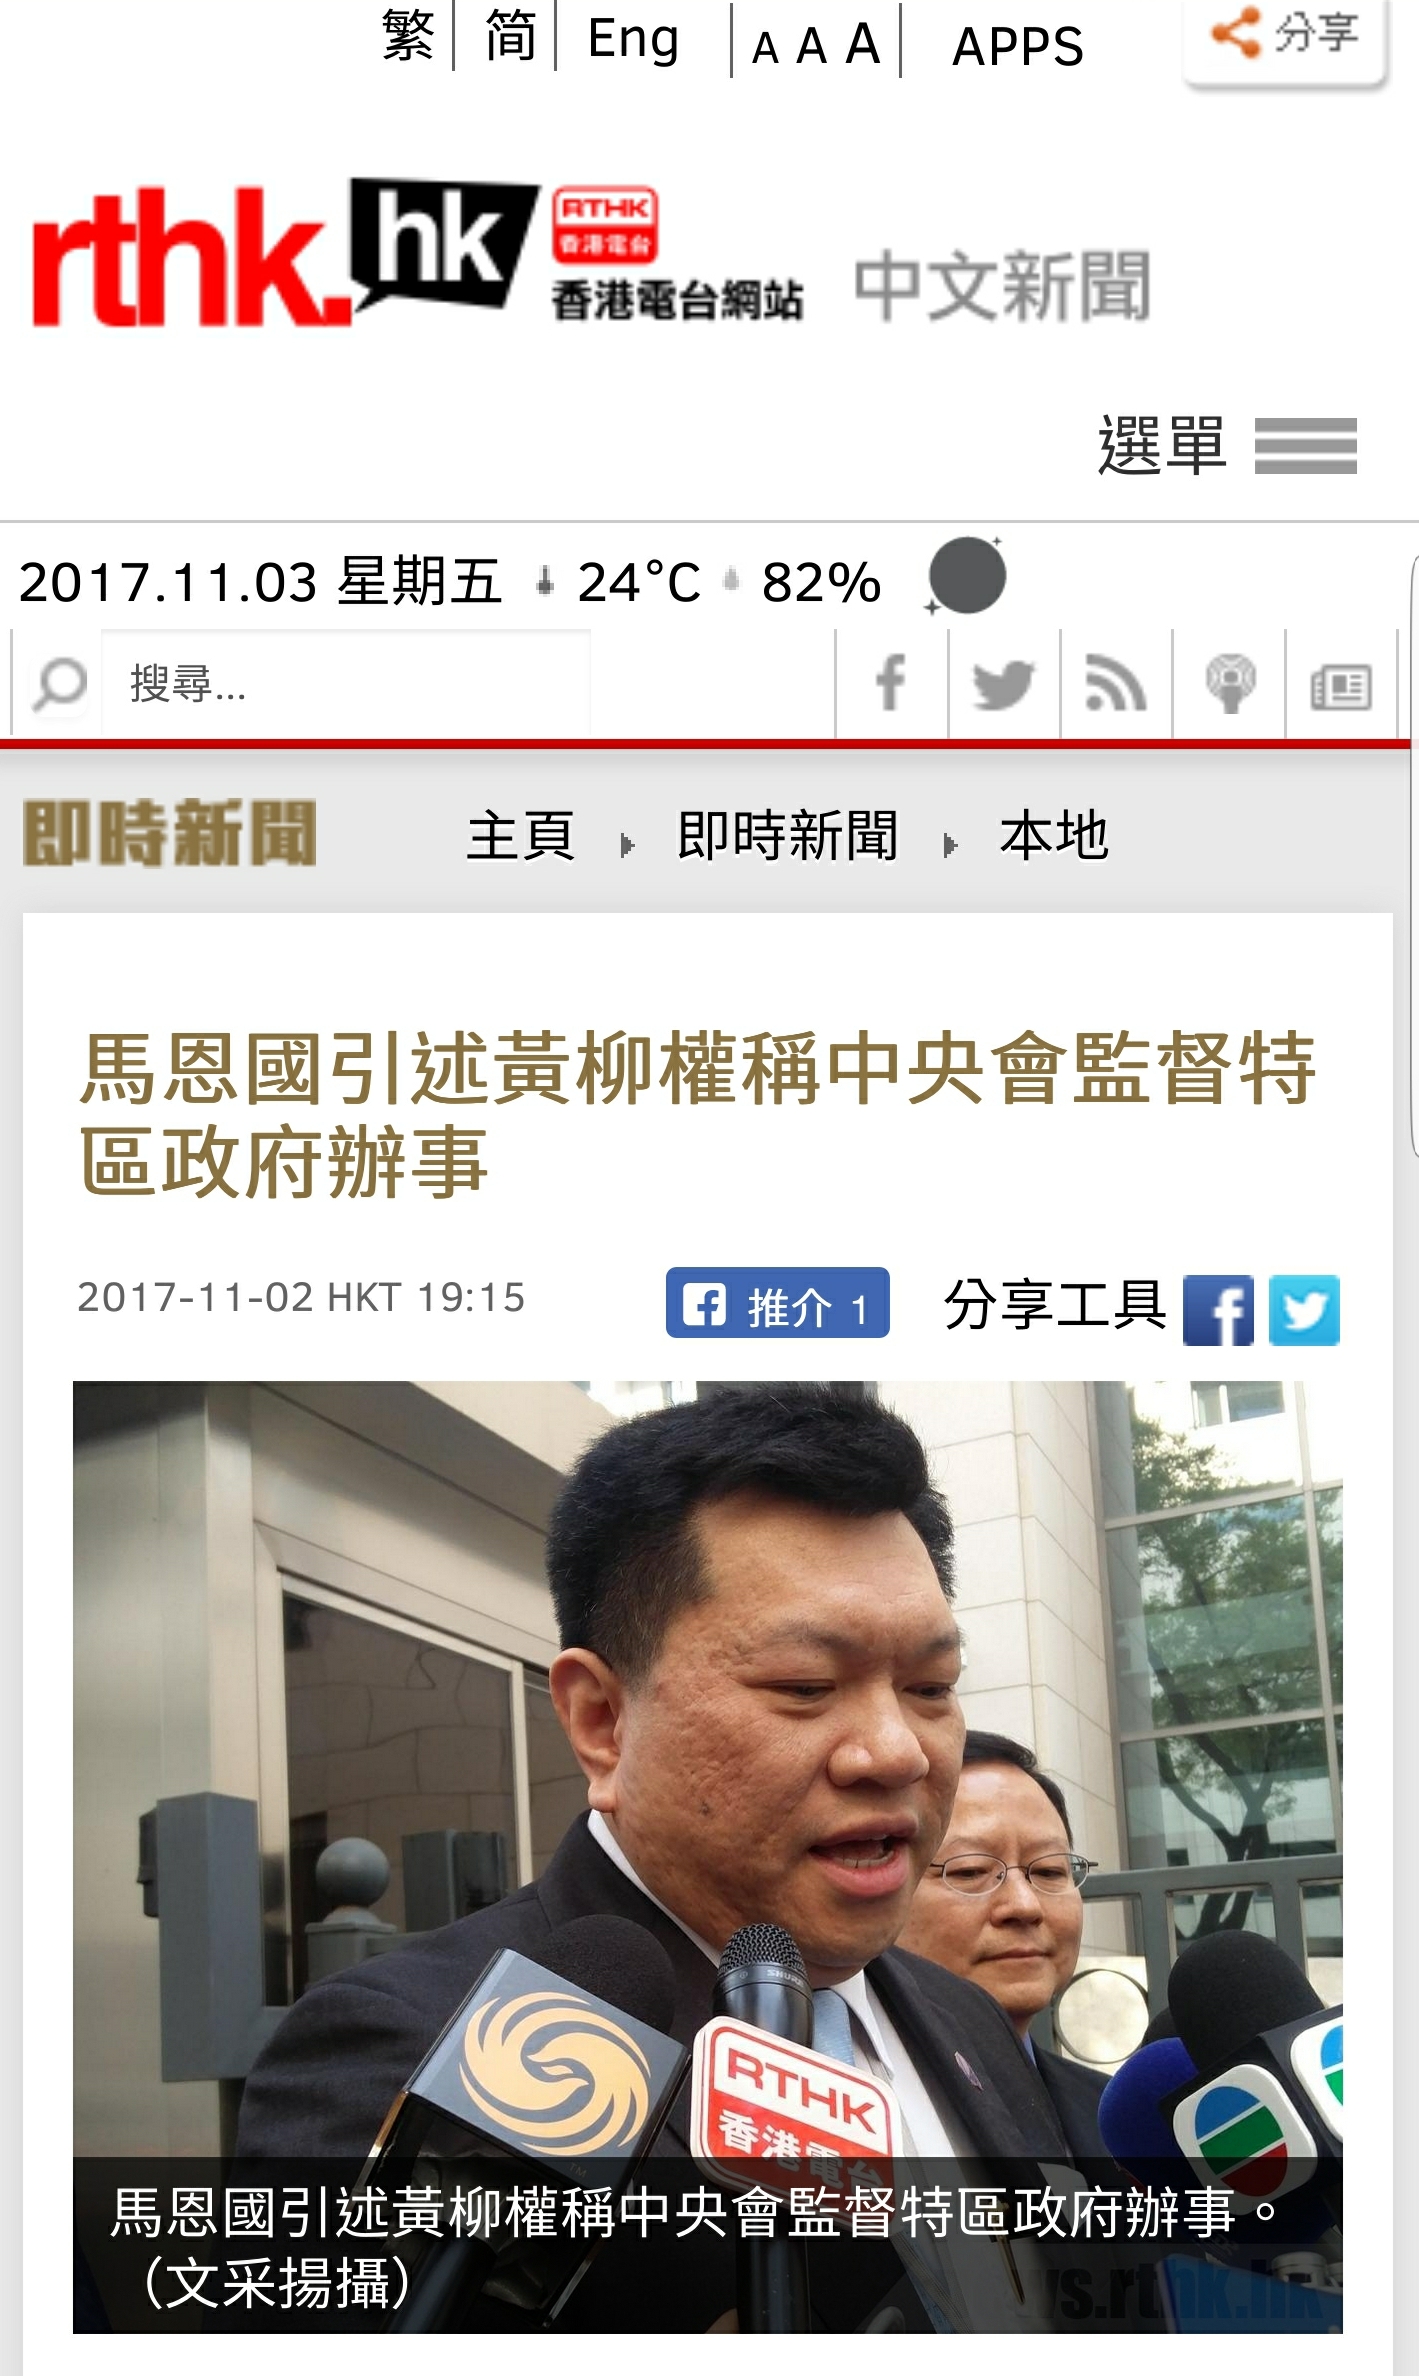
Task: Click the magnifier search icon
Action: (x=58, y=685)
